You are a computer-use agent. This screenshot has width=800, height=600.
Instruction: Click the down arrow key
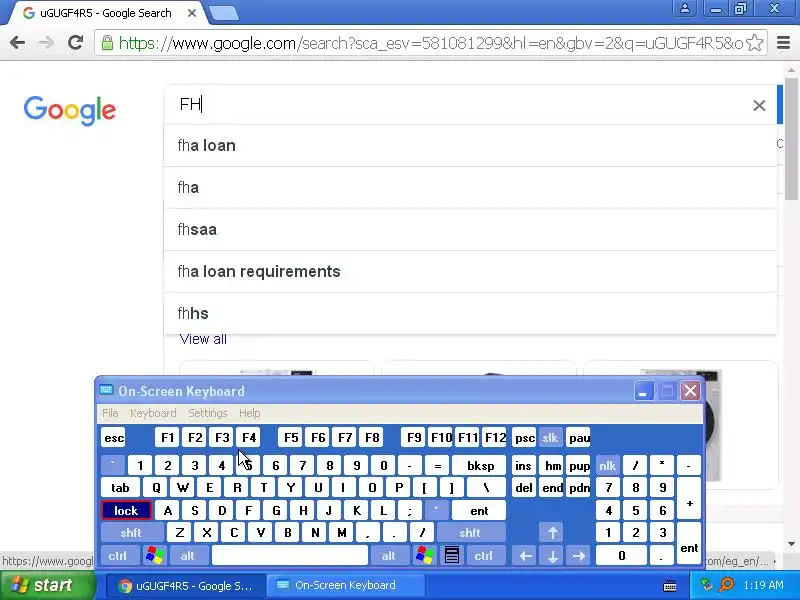click(x=552, y=555)
